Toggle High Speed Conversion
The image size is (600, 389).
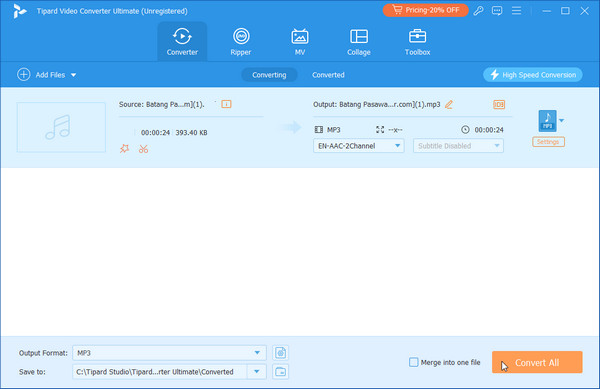pyautogui.click(x=533, y=75)
